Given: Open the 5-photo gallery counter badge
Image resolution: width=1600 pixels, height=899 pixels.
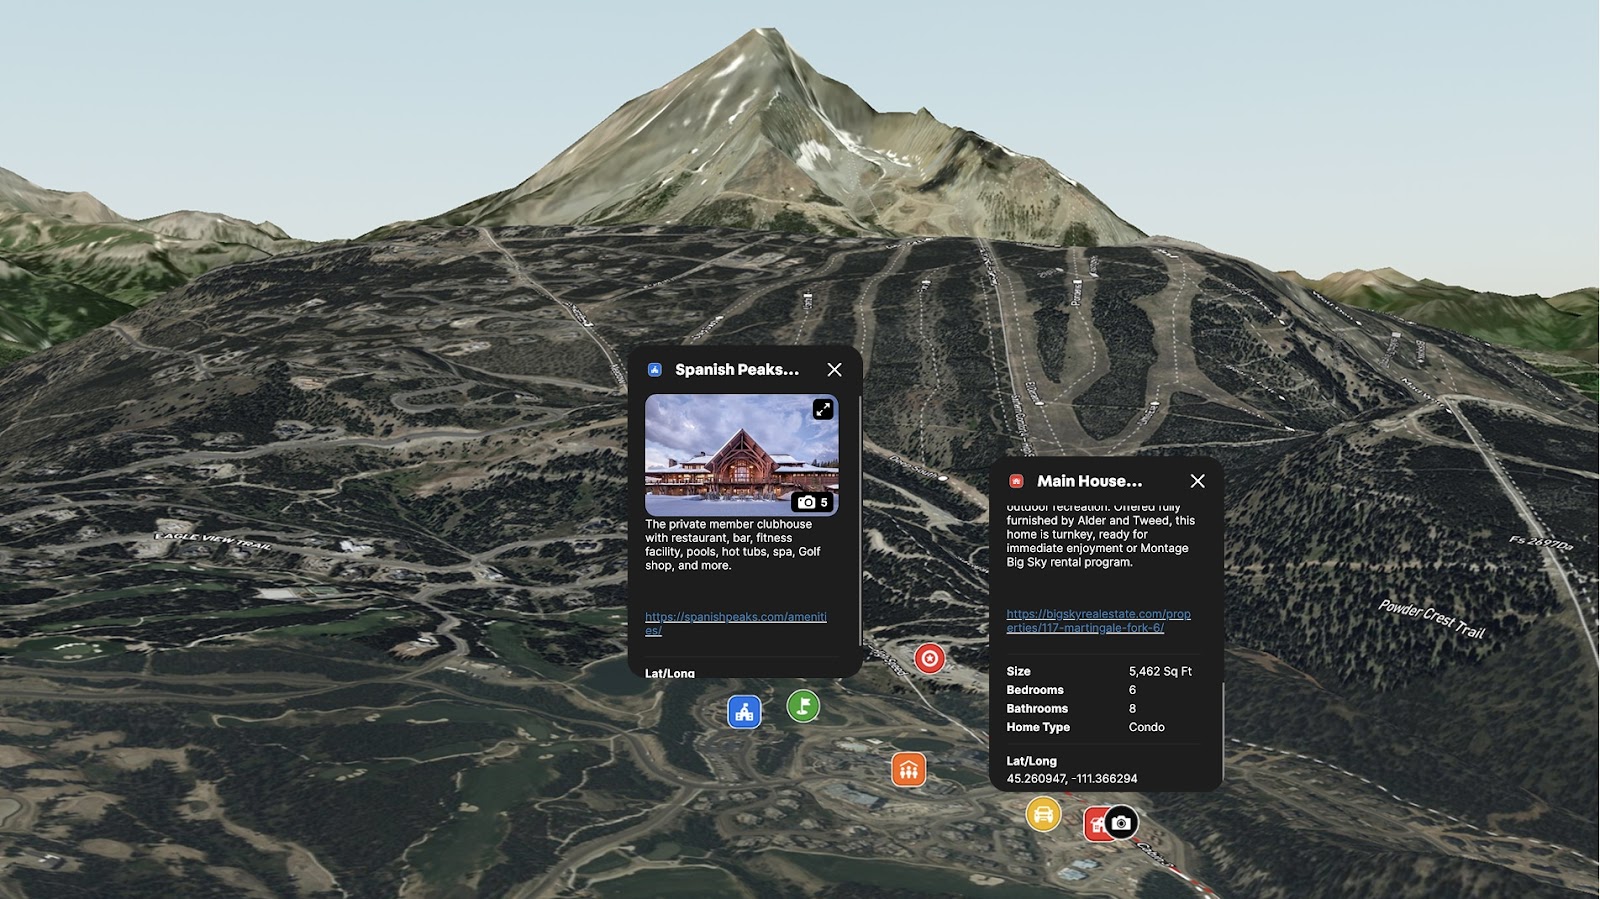Looking at the screenshot, I should coord(813,502).
